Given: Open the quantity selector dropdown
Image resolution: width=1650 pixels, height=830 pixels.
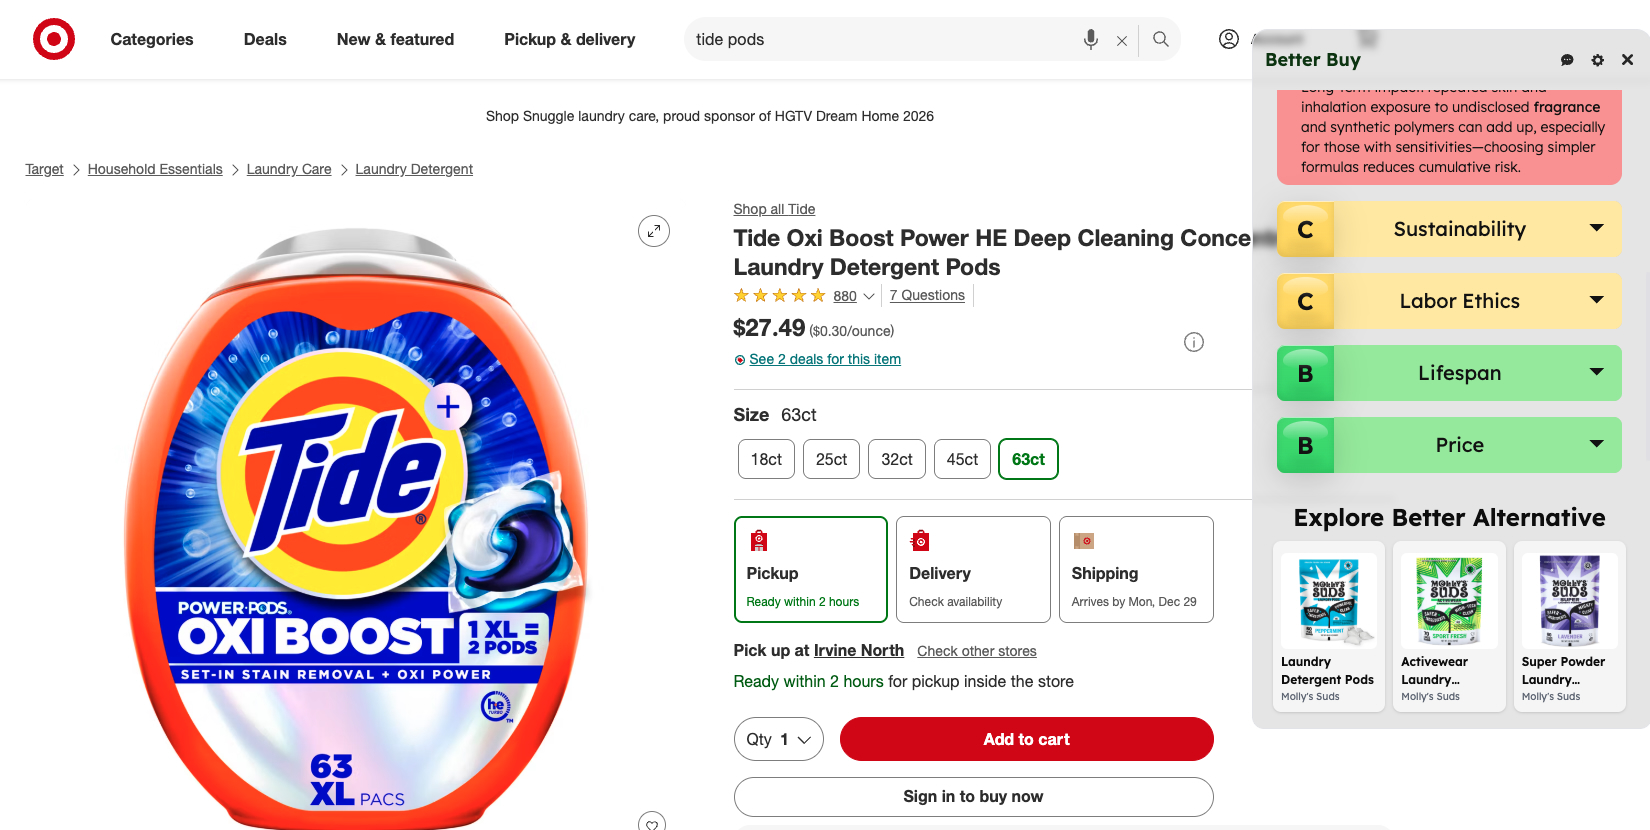Looking at the screenshot, I should tap(779, 739).
